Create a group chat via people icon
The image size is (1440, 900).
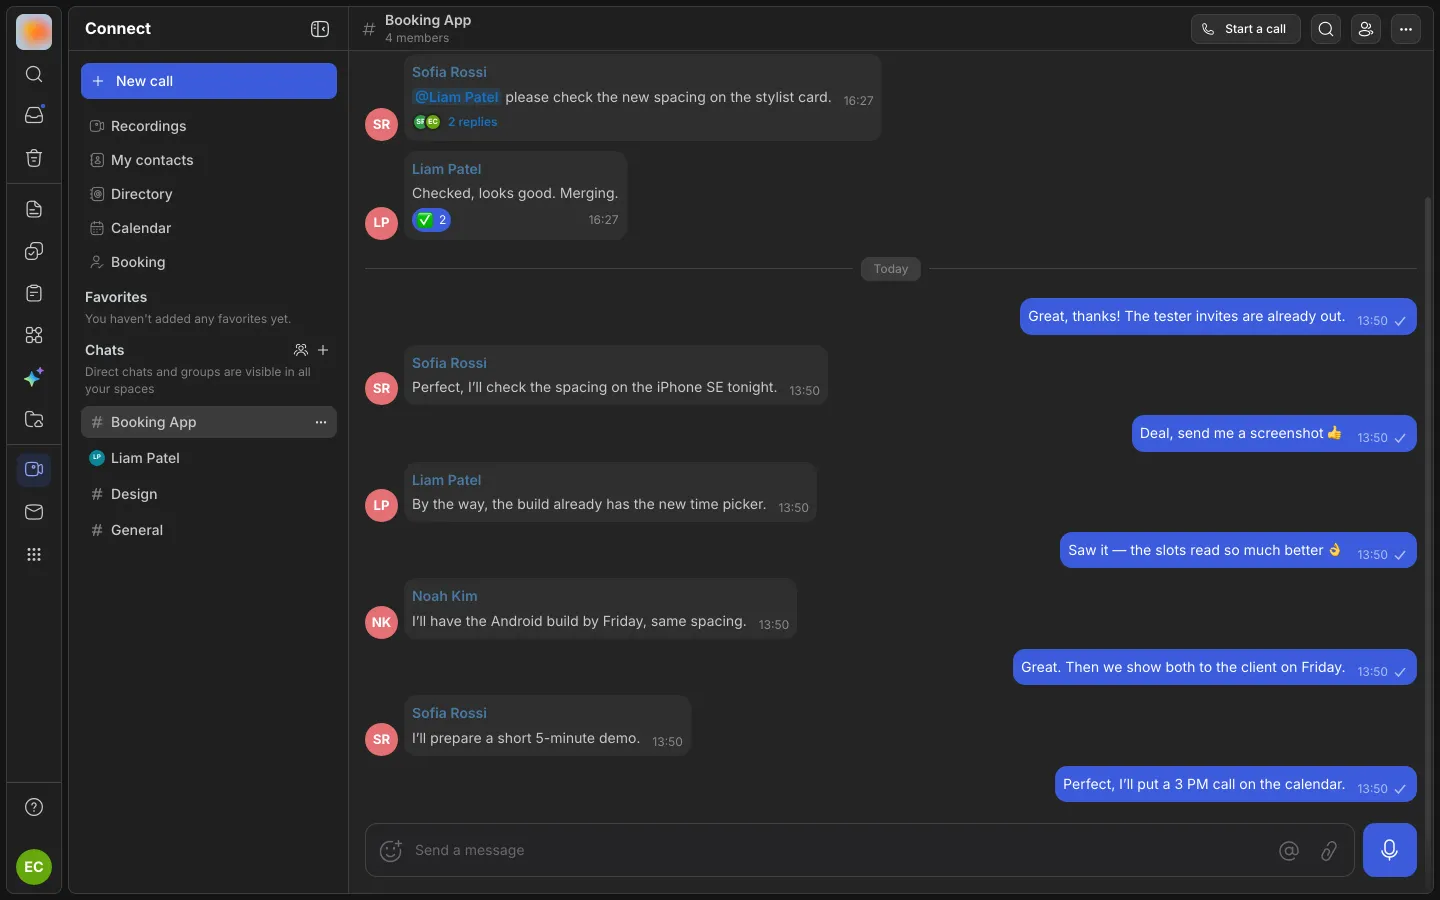301,350
